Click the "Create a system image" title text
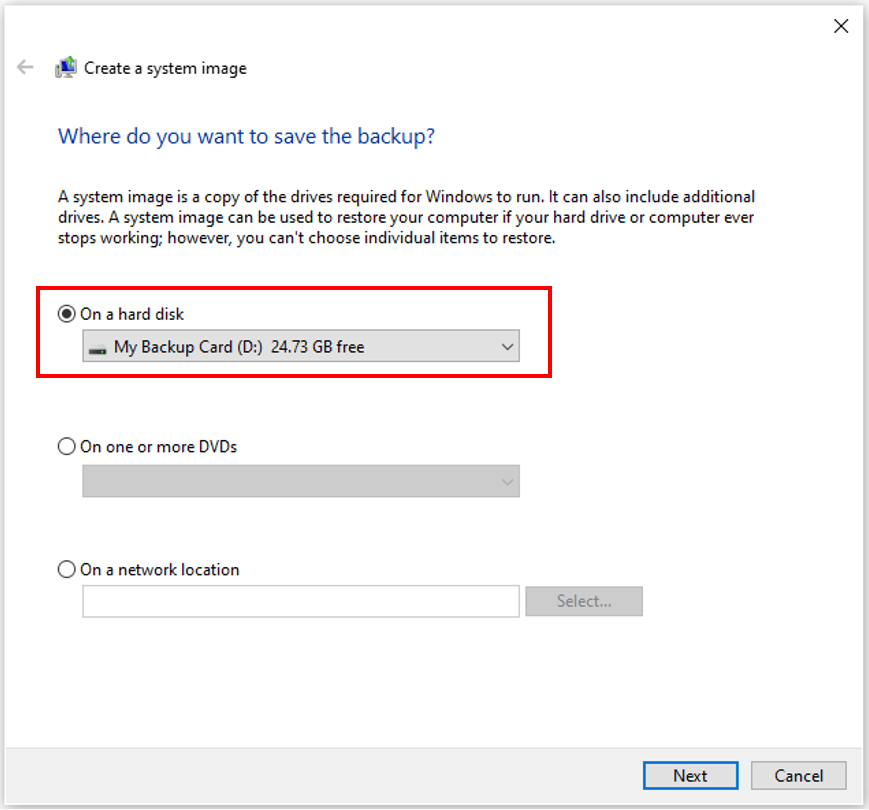Screen dimensions: 869x810 click(x=163, y=68)
